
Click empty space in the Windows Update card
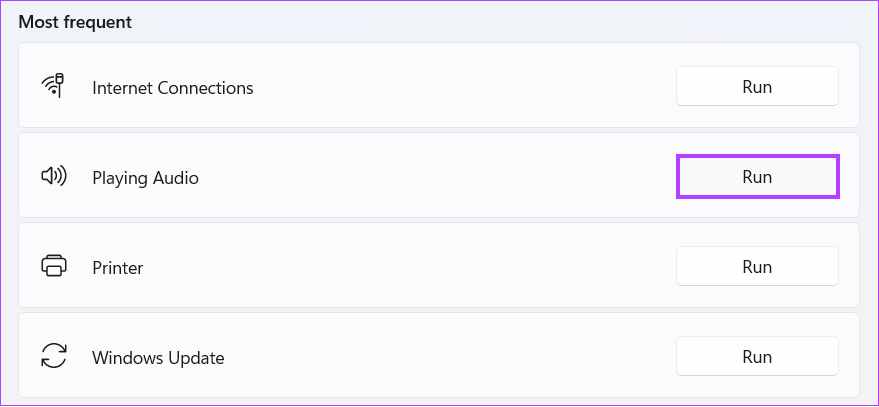[x=448, y=355]
